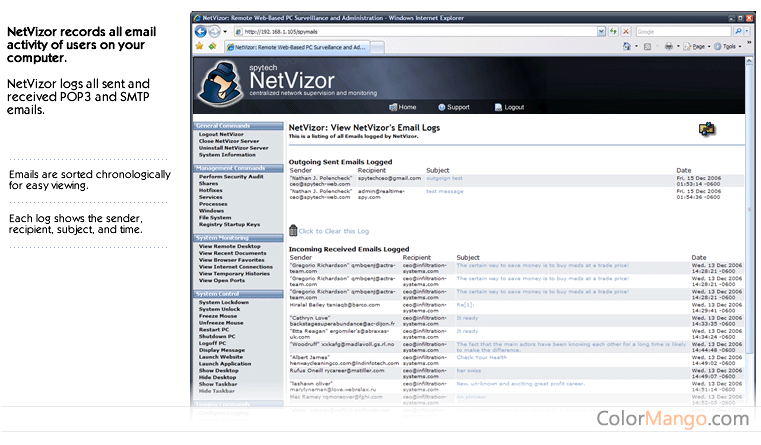Click the Google search box
Viewport: 761px width, 445px height.
pyautogui.click(x=683, y=32)
